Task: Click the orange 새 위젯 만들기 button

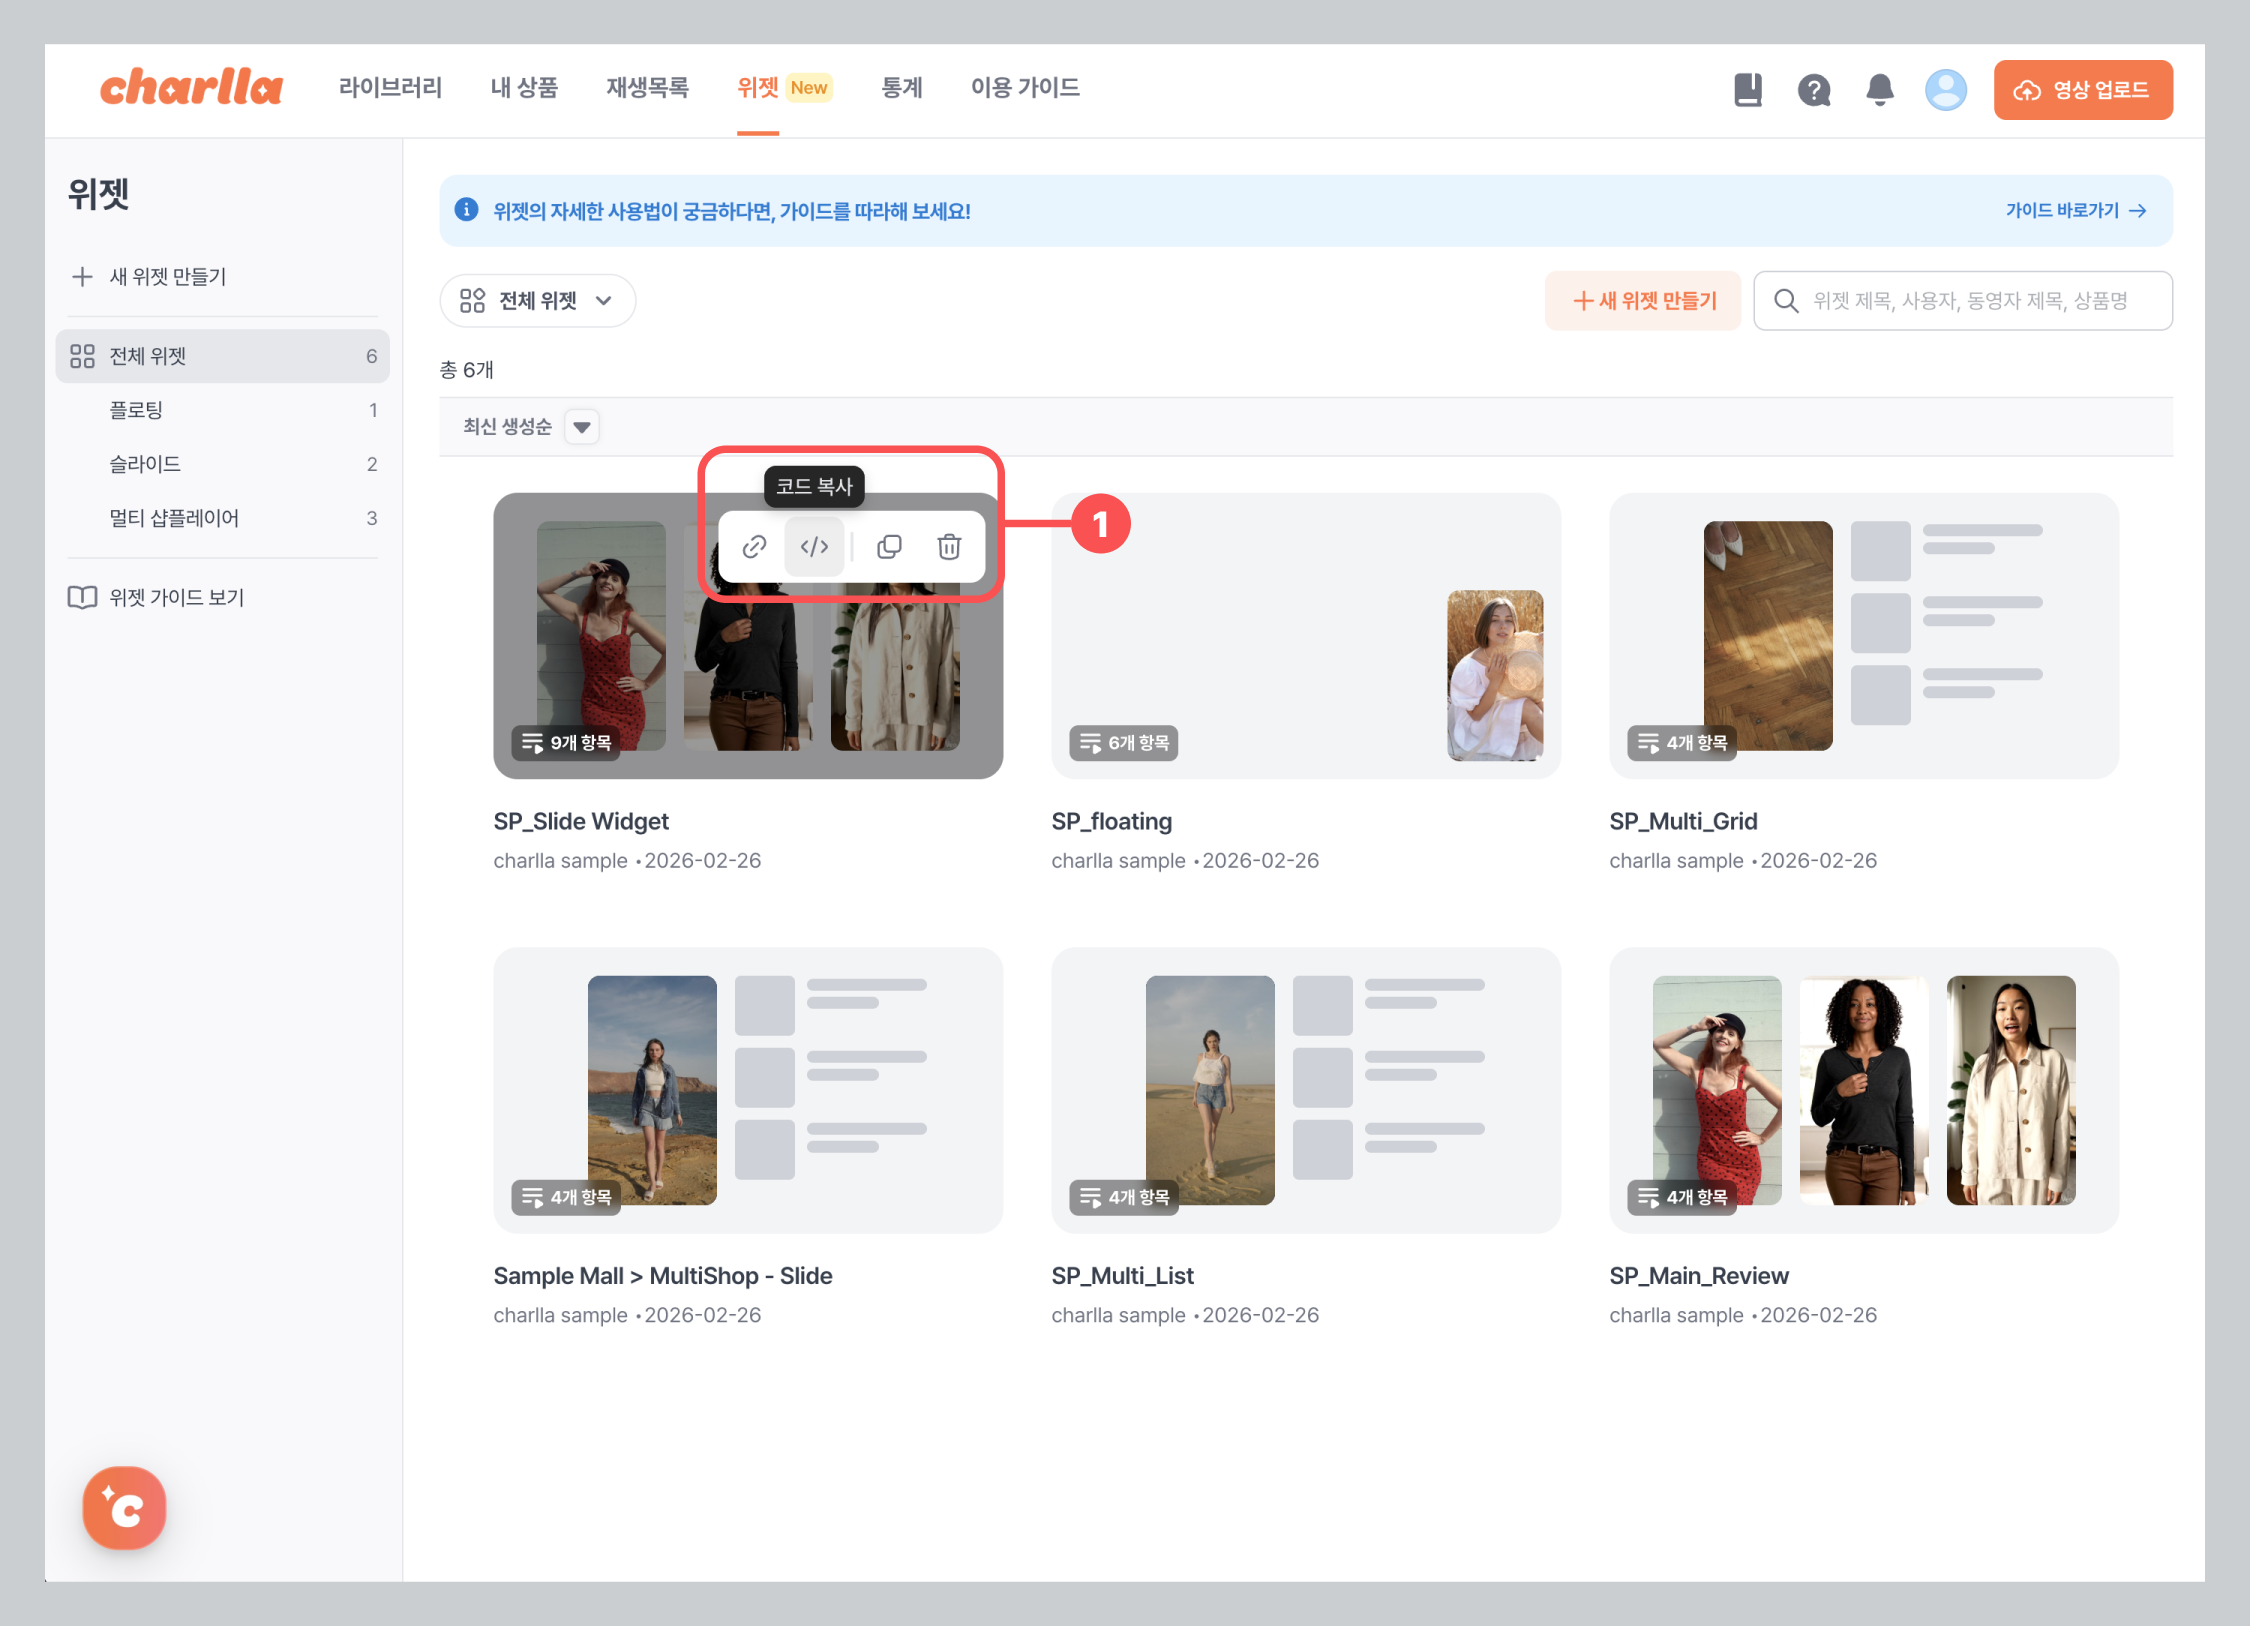Action: click(1643, 301)
